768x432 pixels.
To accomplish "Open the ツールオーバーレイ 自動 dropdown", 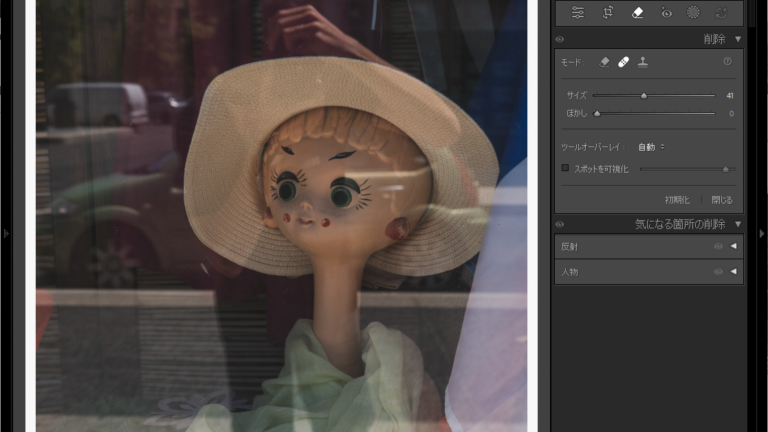I will [x=651, y=147].
